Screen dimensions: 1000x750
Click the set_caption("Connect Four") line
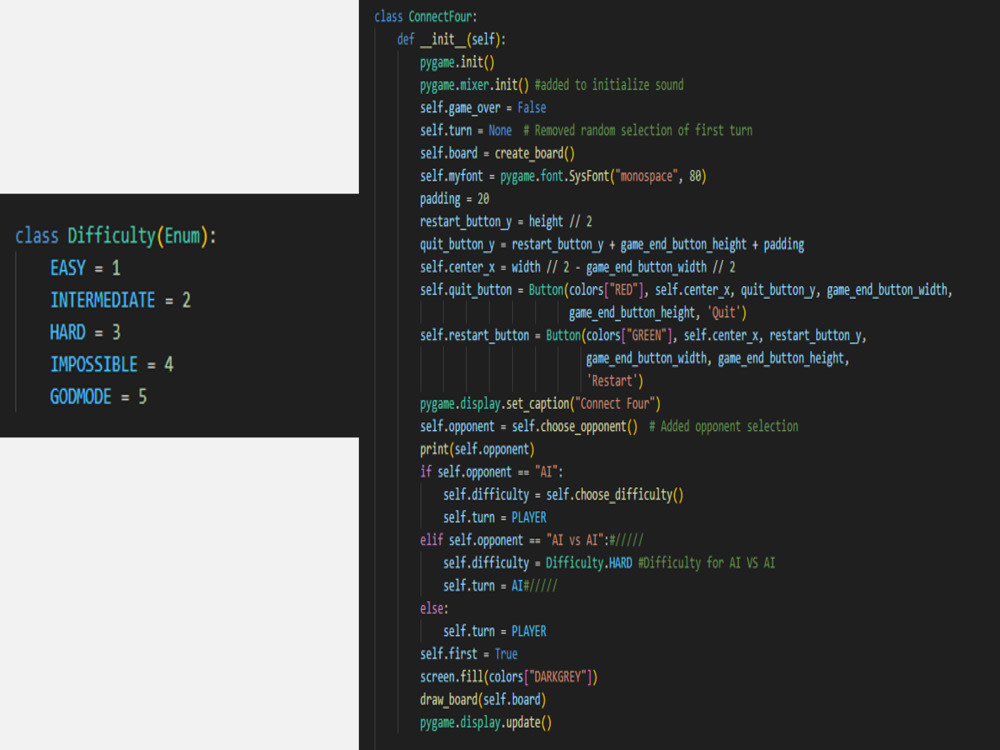click(x=540, y=404)
